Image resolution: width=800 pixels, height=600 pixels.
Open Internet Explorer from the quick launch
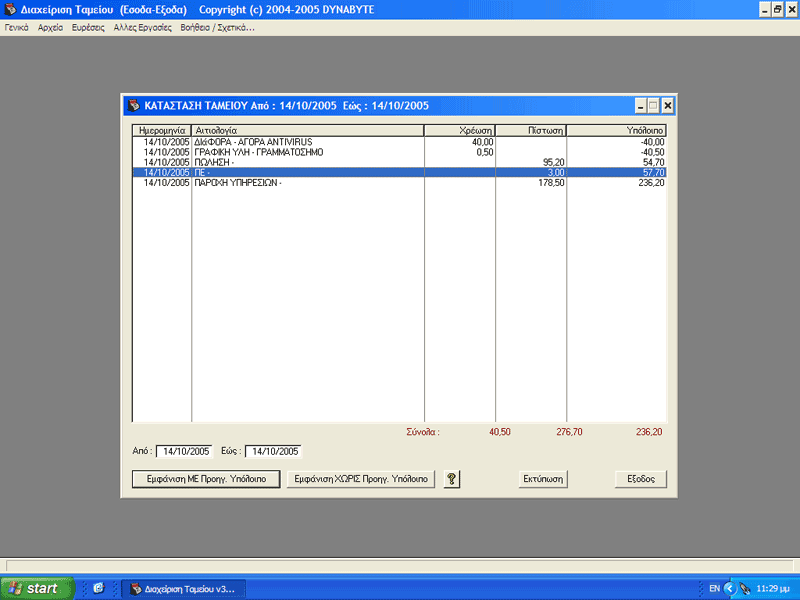point(98,588)
